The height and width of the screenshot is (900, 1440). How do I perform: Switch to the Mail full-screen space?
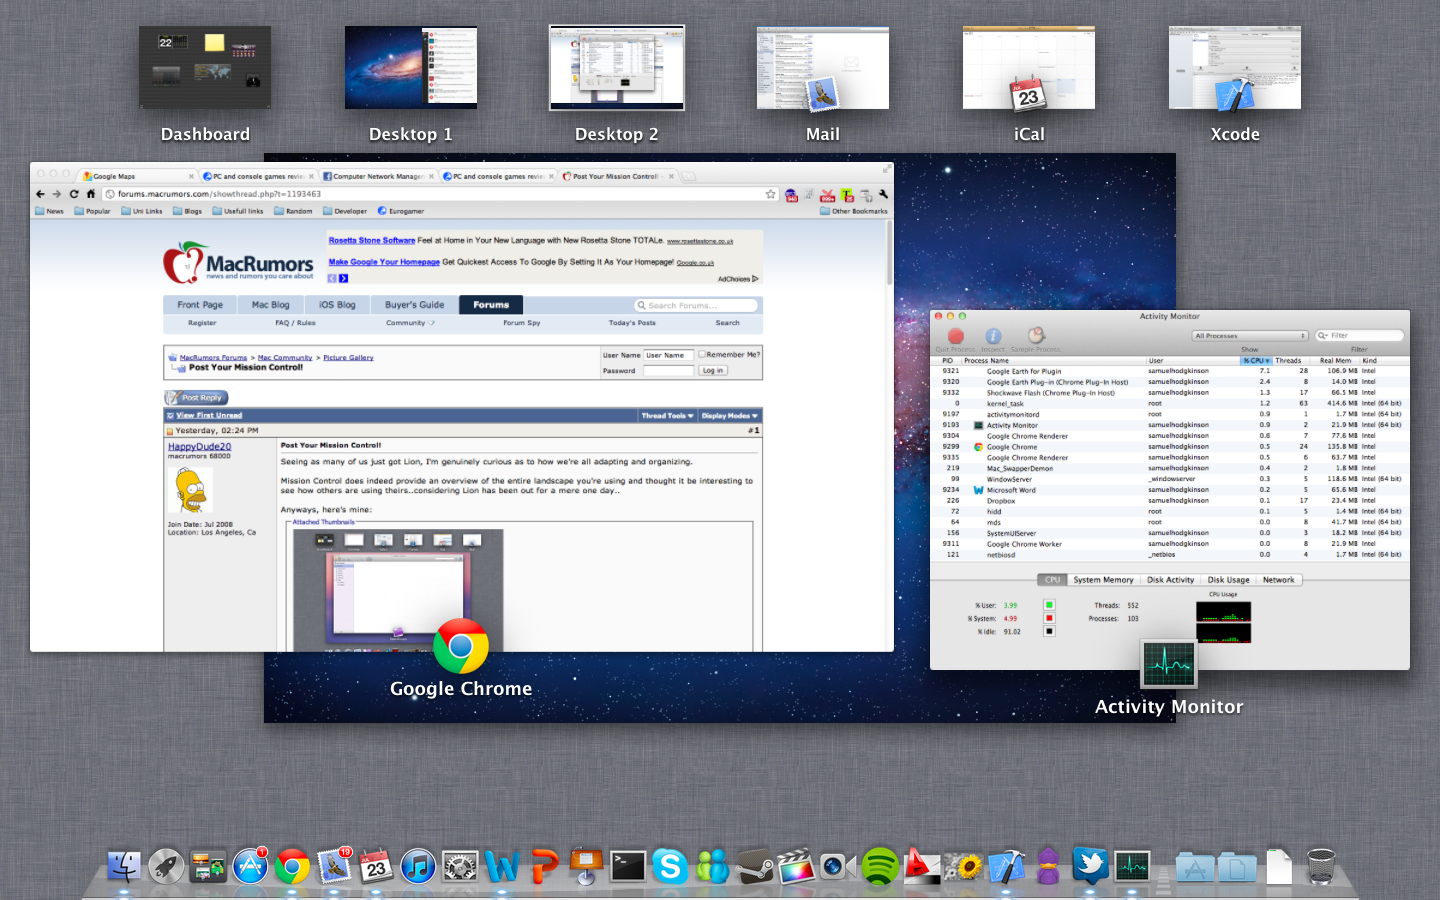(x=823, y=67)
